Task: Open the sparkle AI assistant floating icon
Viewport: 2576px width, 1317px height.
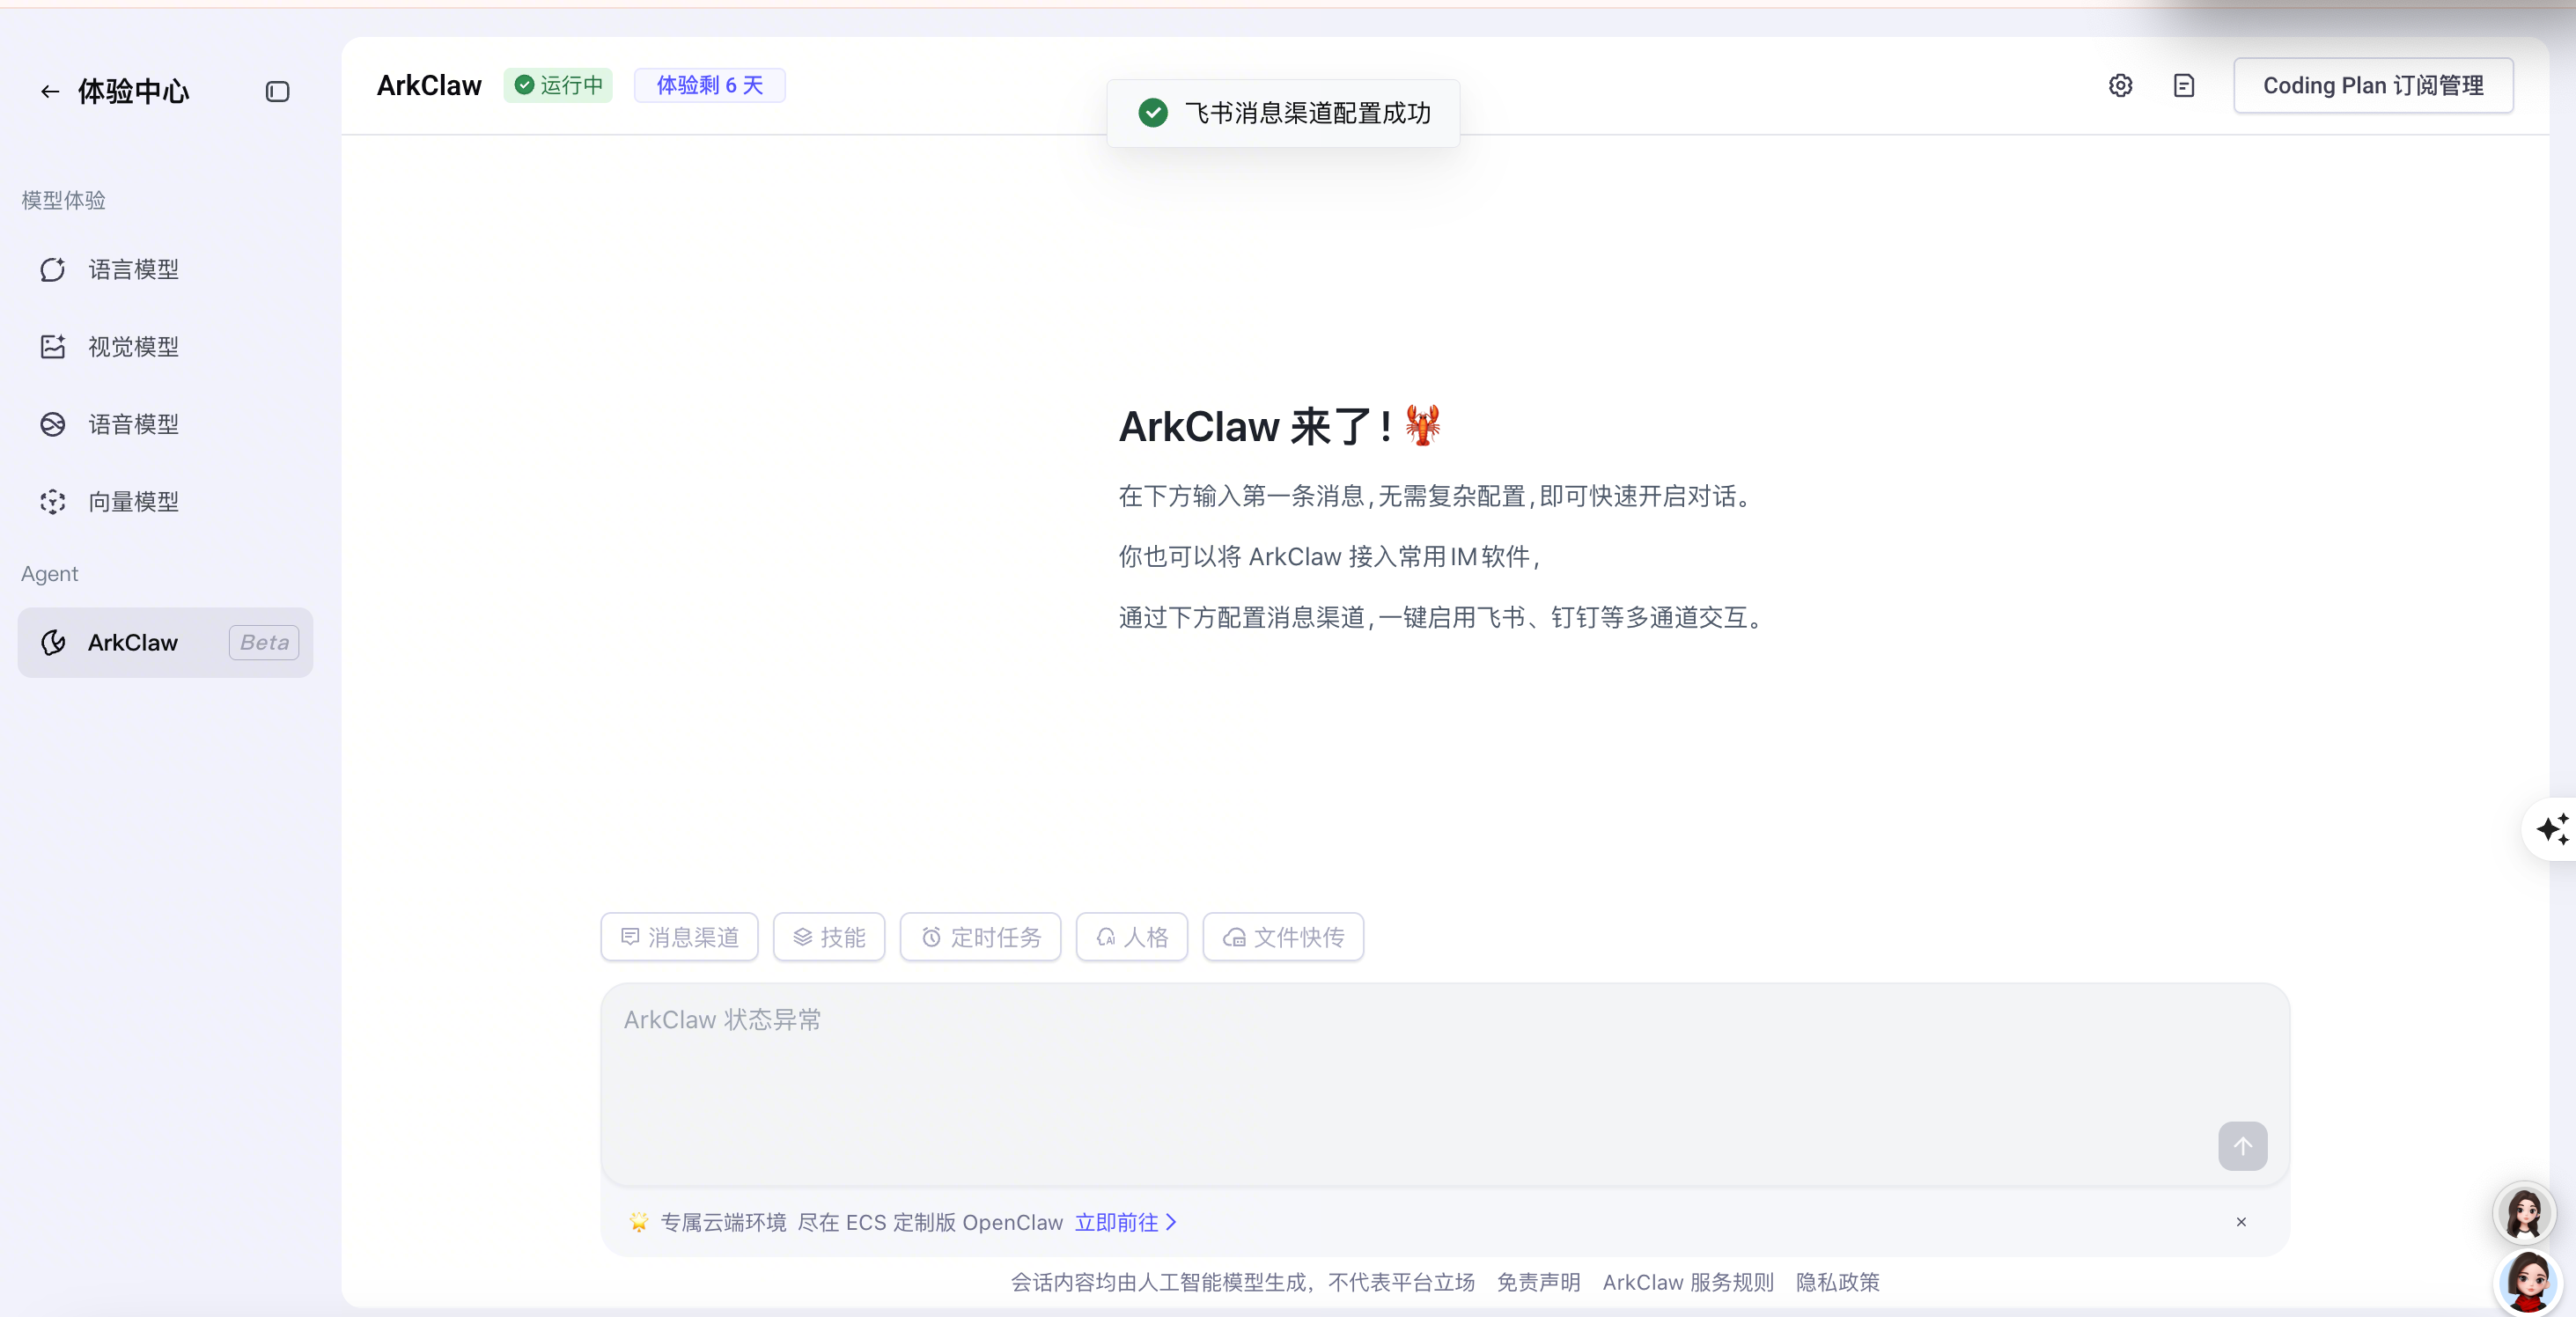Action: tap(2552, 829)
